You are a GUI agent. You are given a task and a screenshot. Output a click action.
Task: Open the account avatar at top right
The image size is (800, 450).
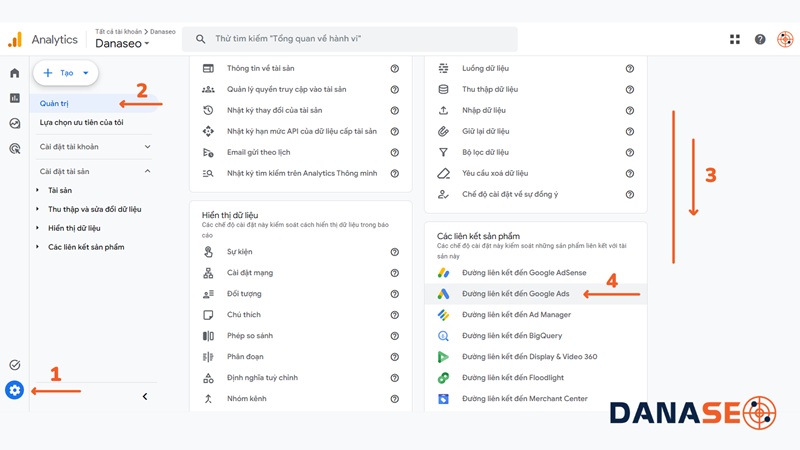pos(785,39)
